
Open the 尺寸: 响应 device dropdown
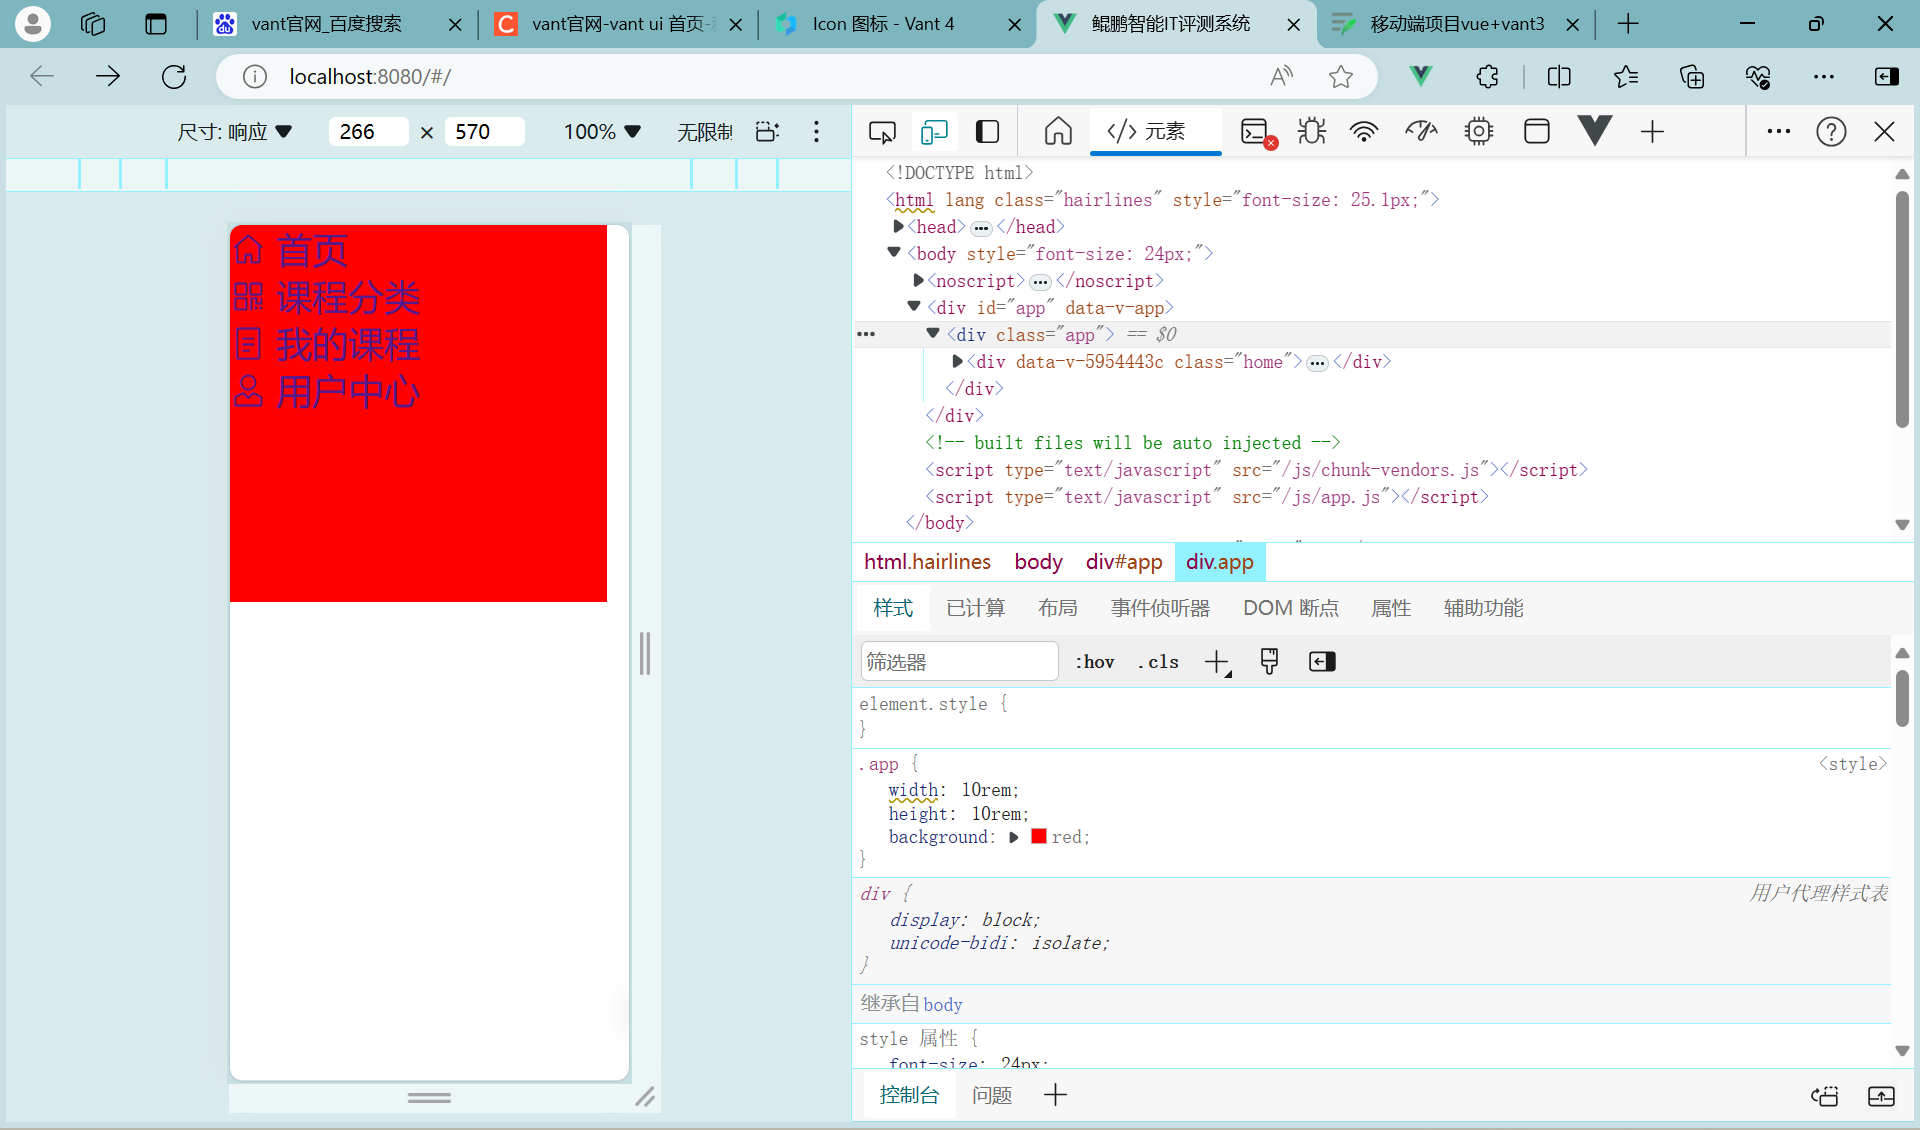tap(235, 131)
